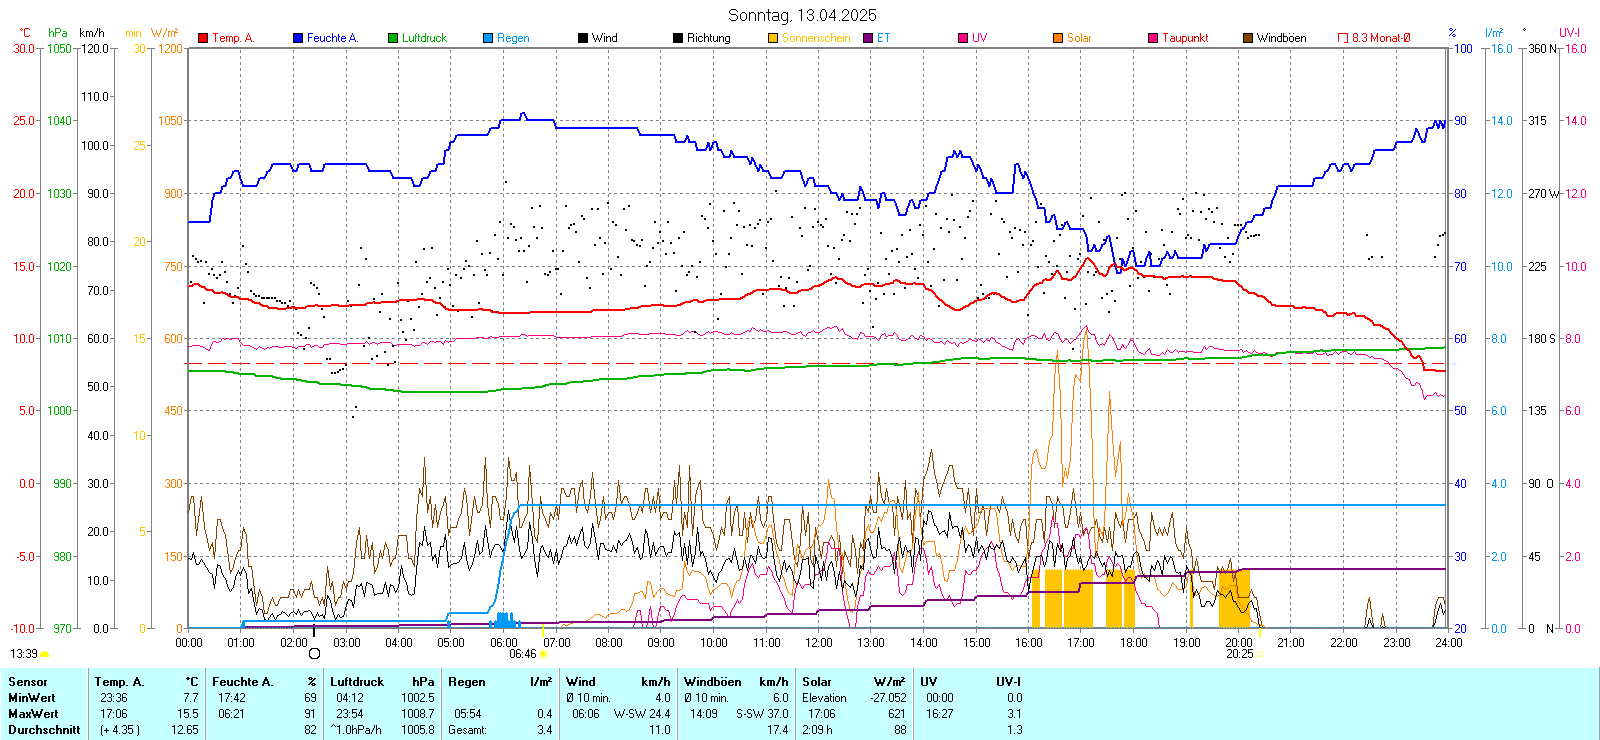Click the yellow Sonnenschein legend square
The width and height of the screenshot is (1600, 740).
773,38
